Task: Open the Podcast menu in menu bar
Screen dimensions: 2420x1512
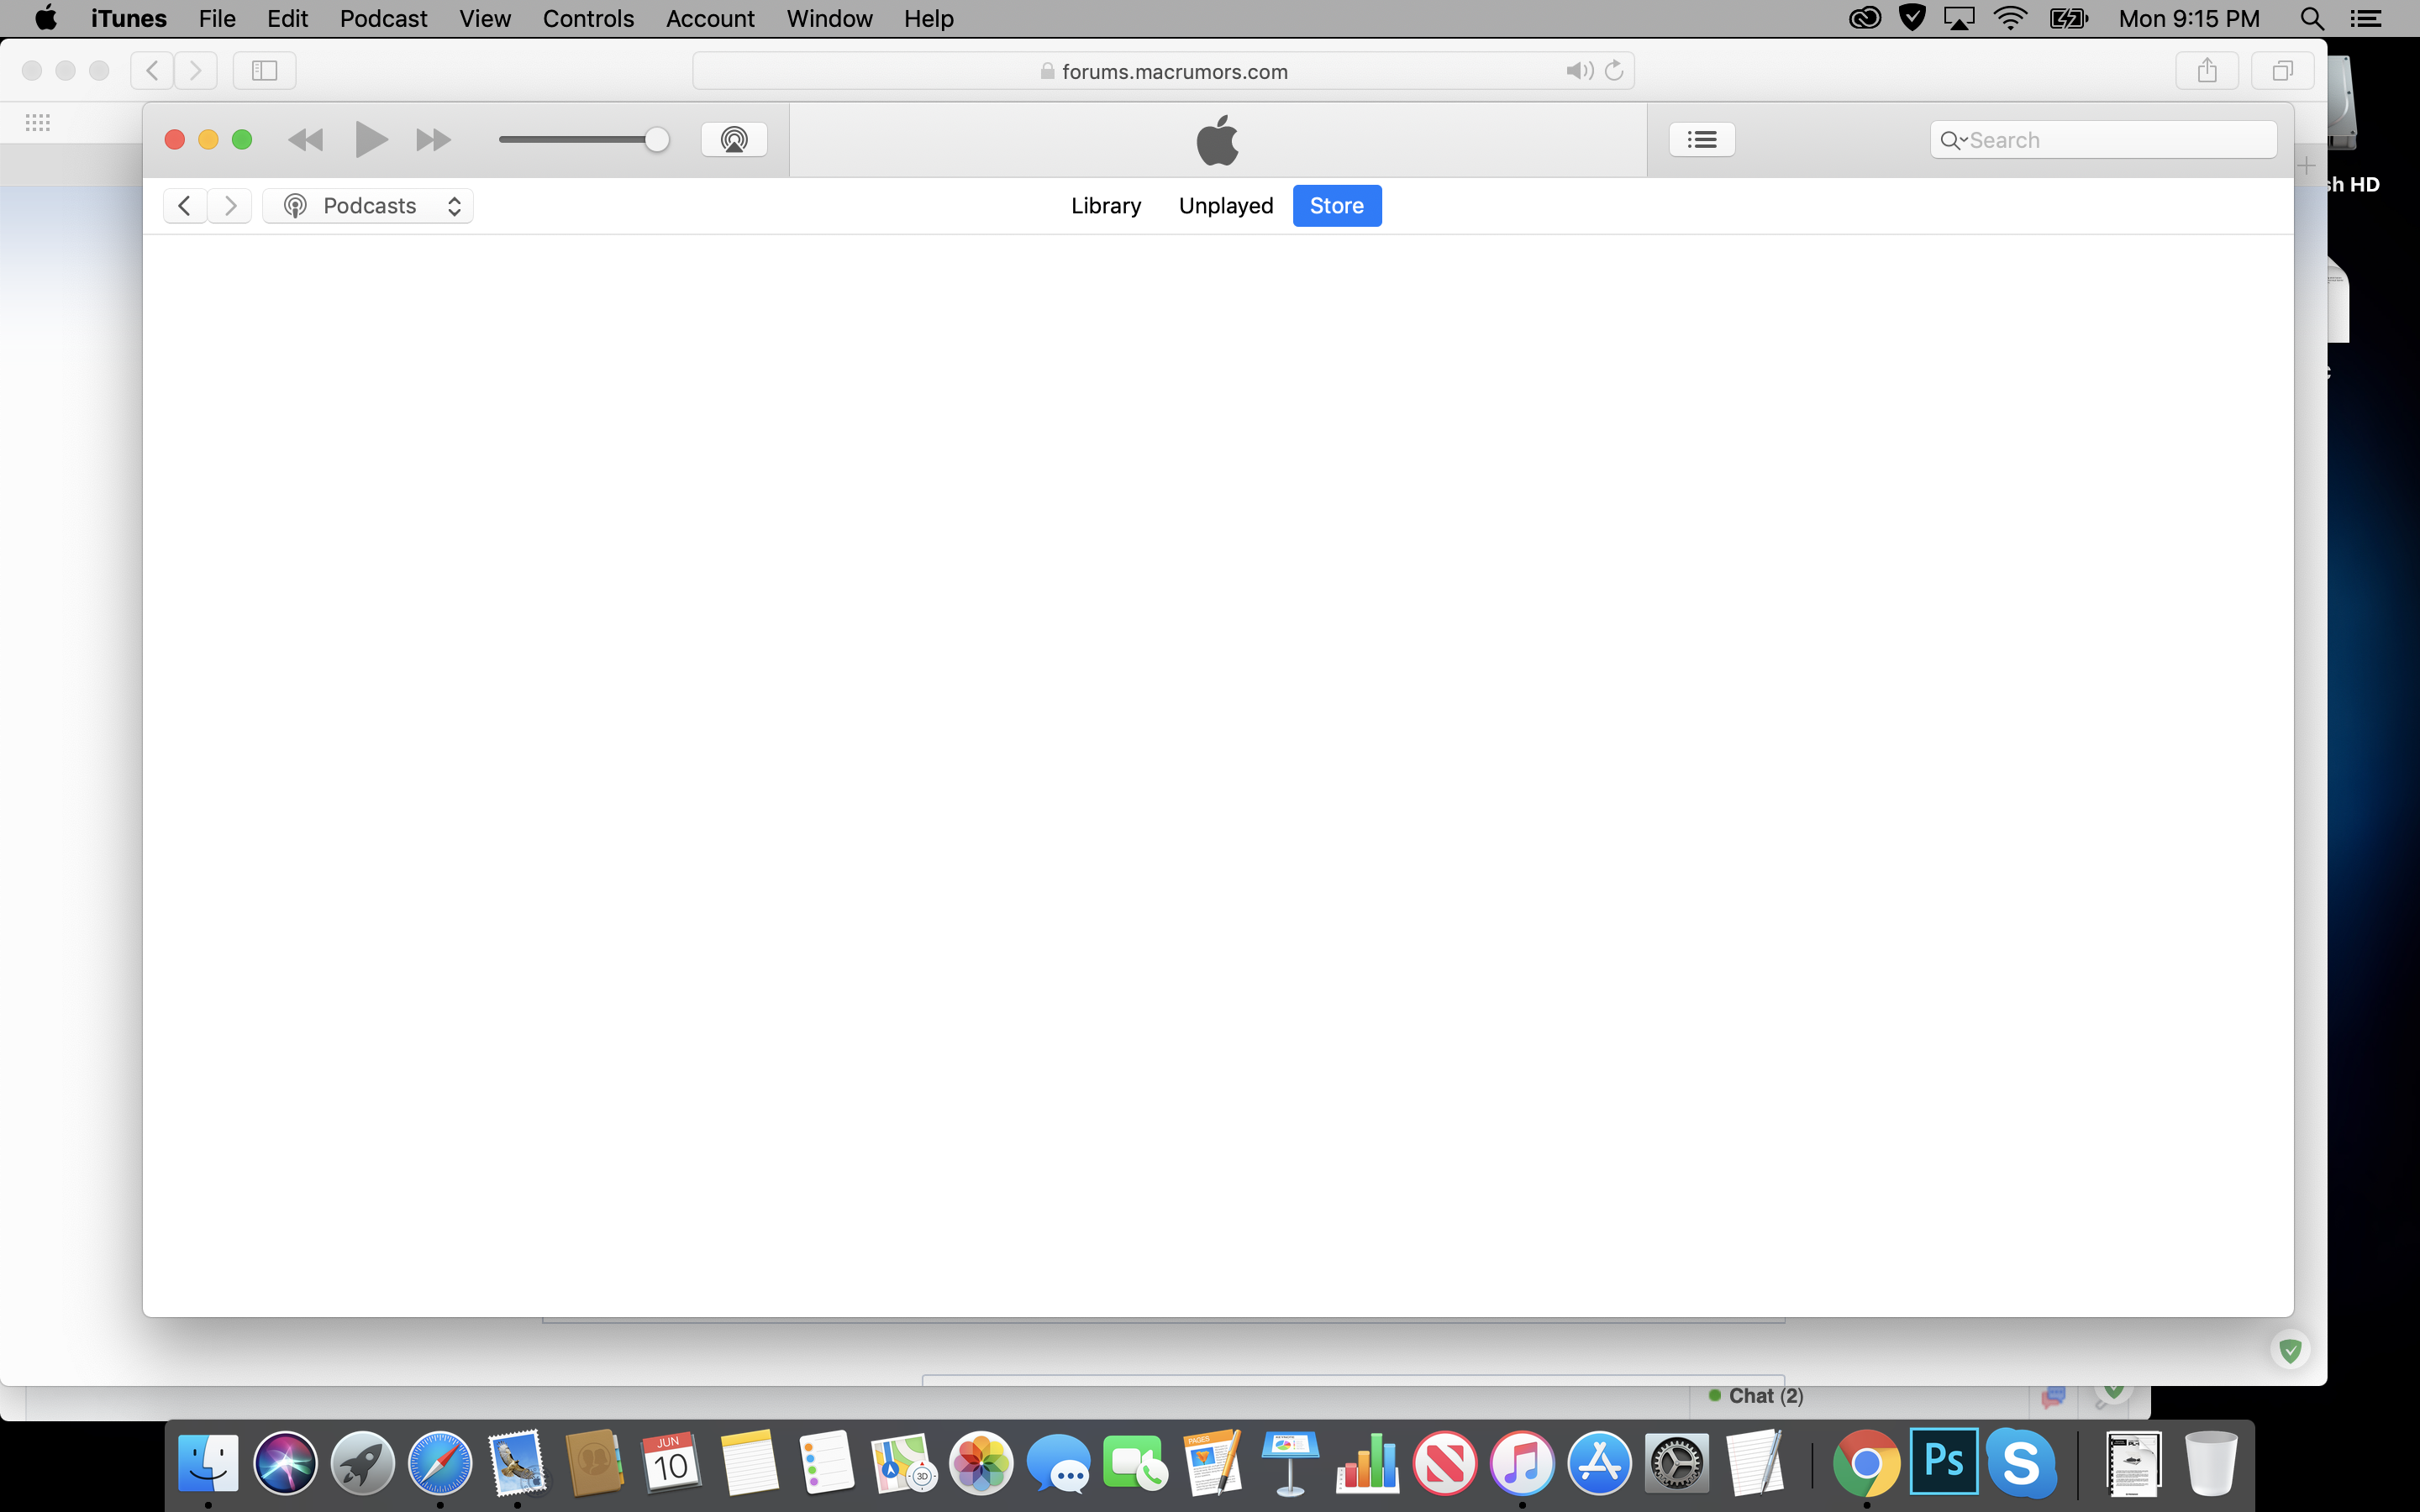Action: pos(383,19)
